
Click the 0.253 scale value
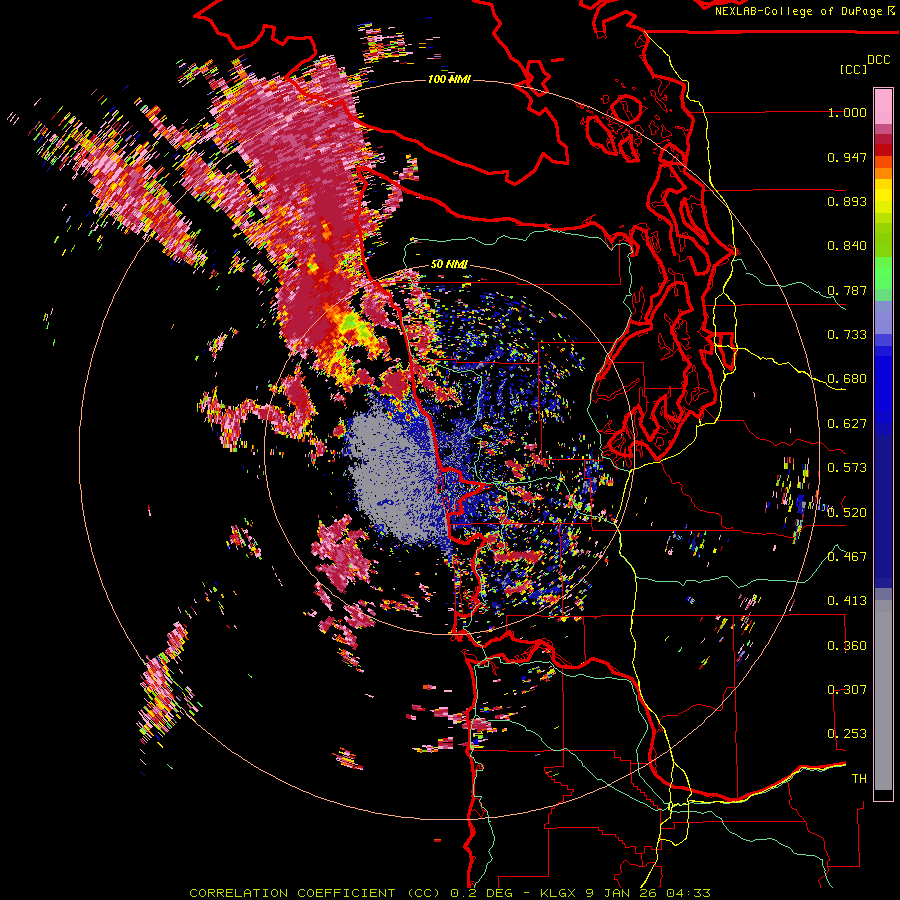[847, 734]
